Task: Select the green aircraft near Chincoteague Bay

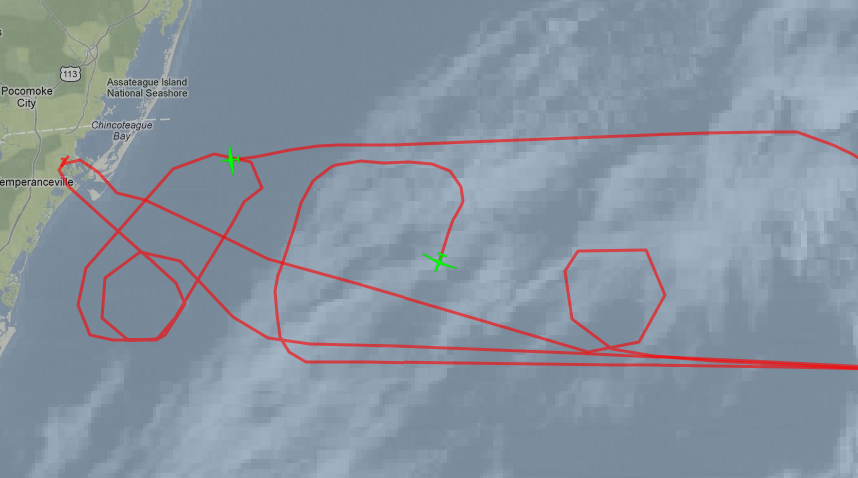Action: pyautogui.click(x=231, y=160)
